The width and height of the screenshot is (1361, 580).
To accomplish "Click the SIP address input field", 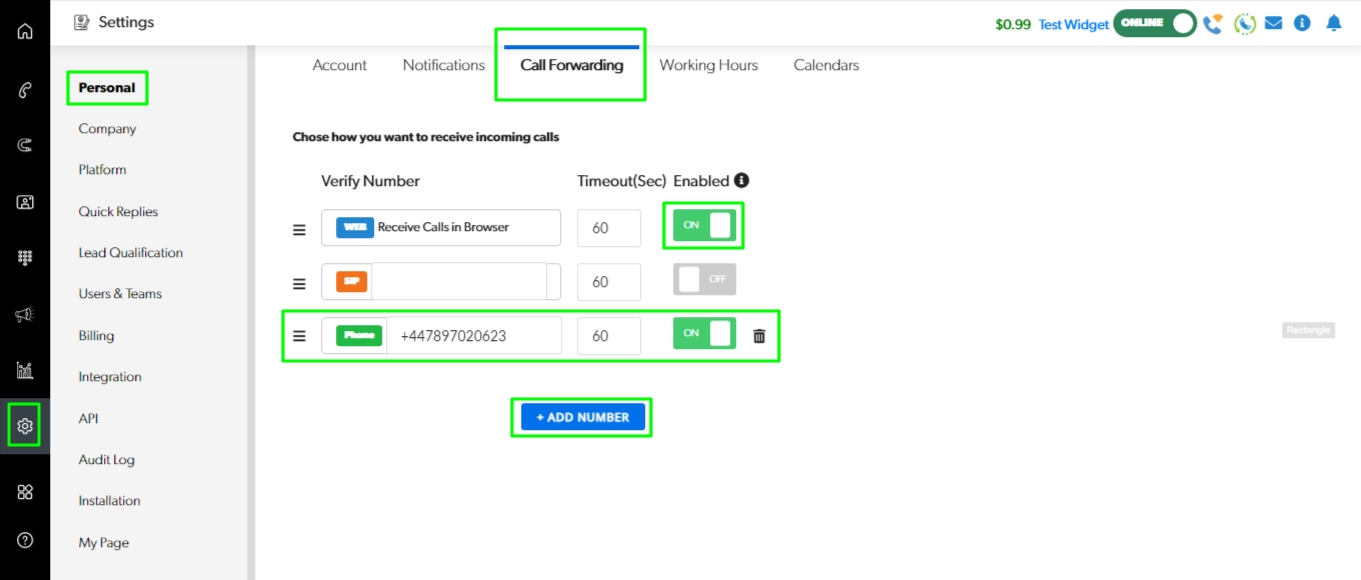I will 459,282.
